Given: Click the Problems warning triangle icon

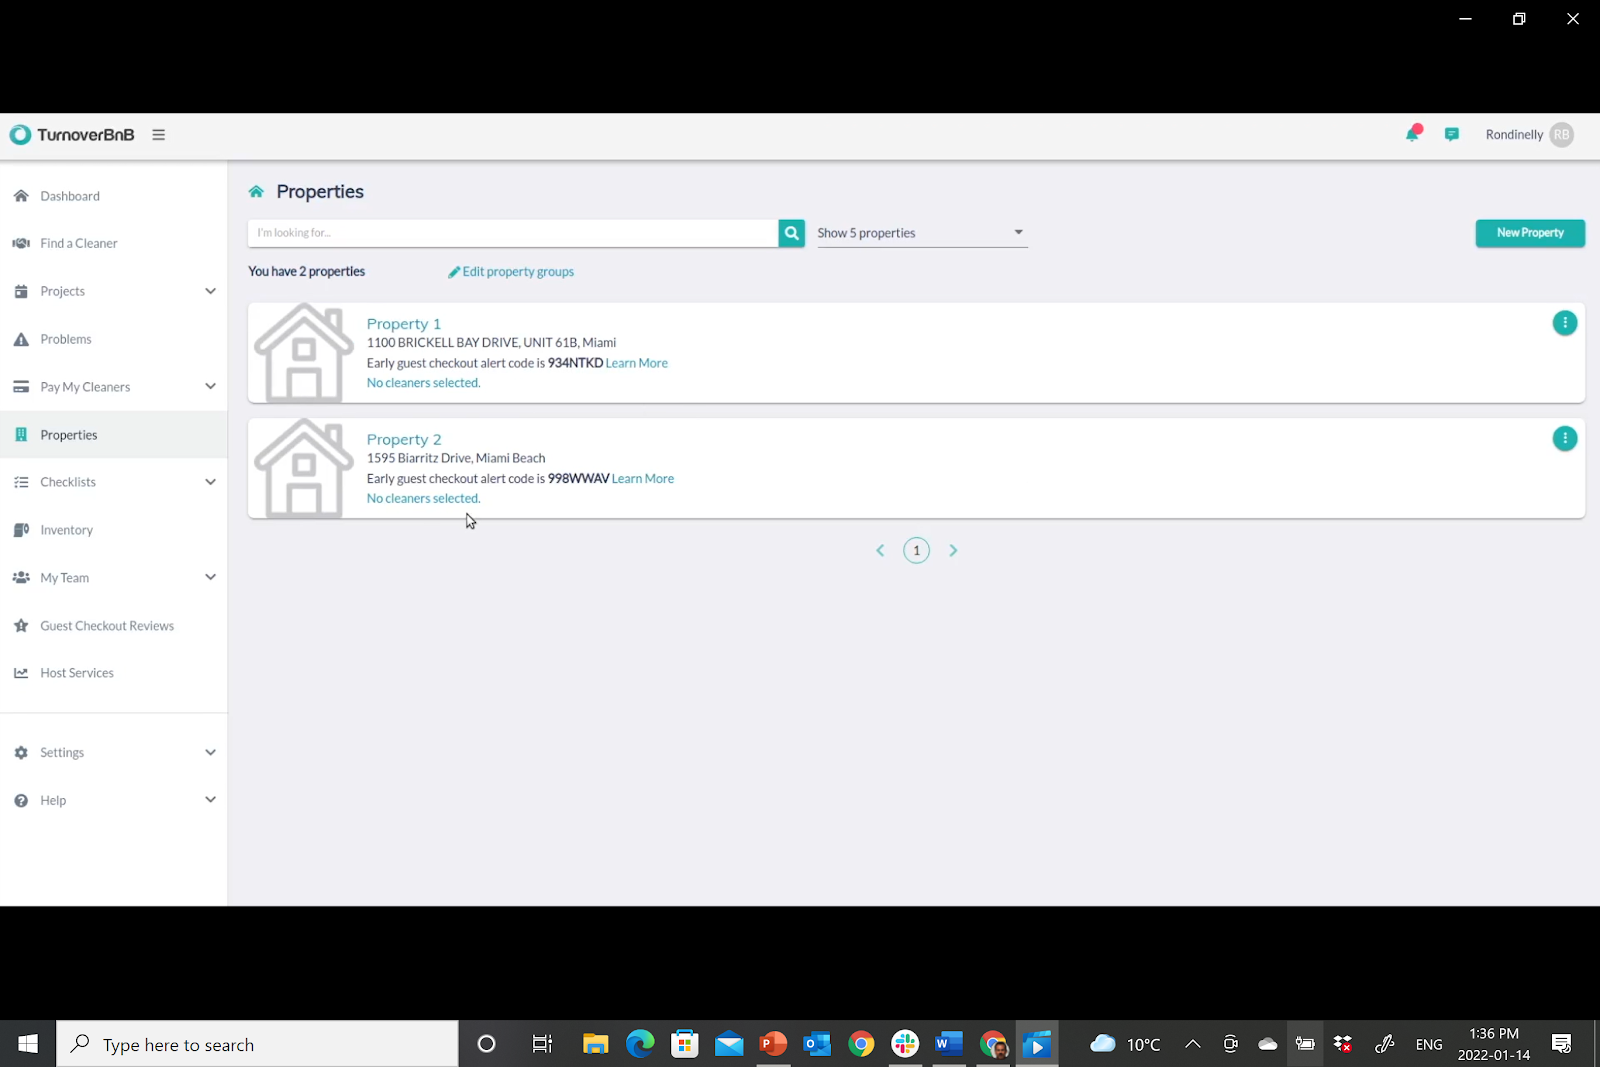Looking at the screenshot, I should point(21,339).
